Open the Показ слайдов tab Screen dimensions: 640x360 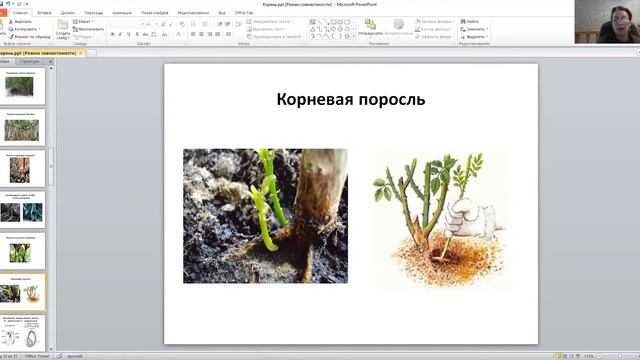point(154,13)
